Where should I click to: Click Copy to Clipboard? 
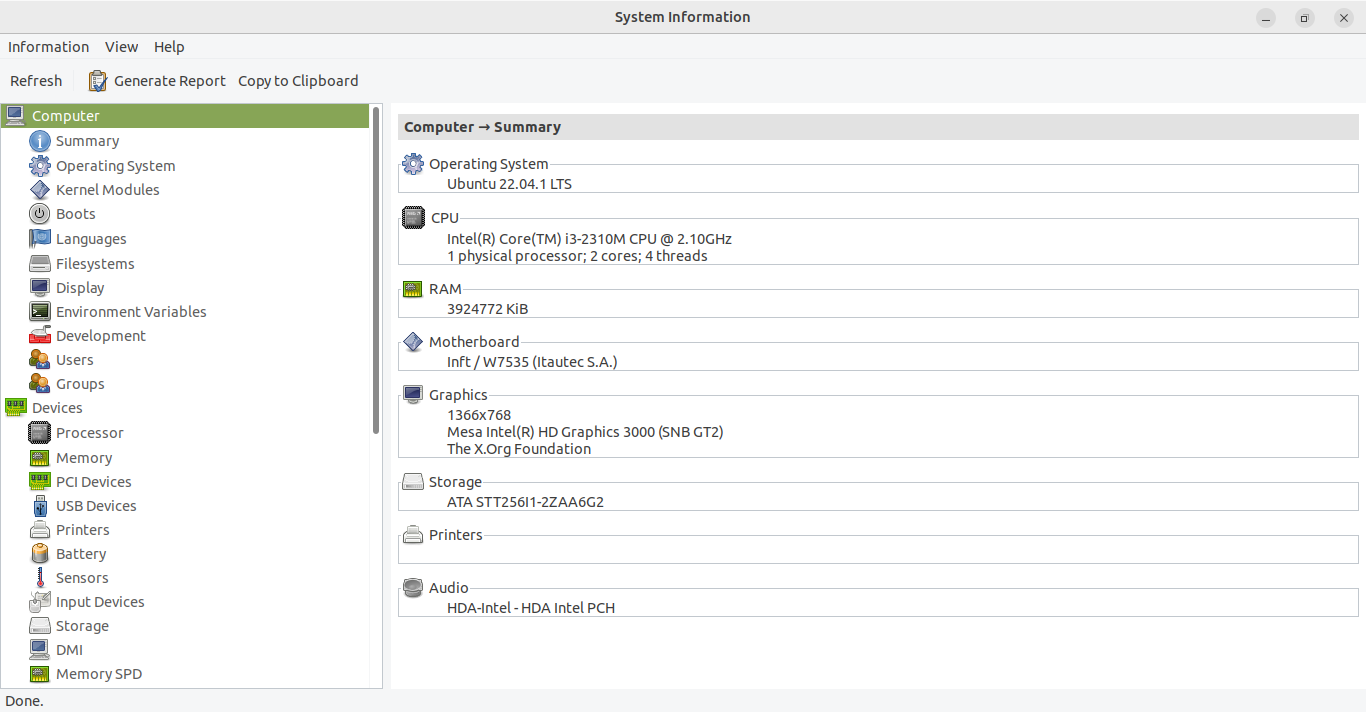pos(298,81)
